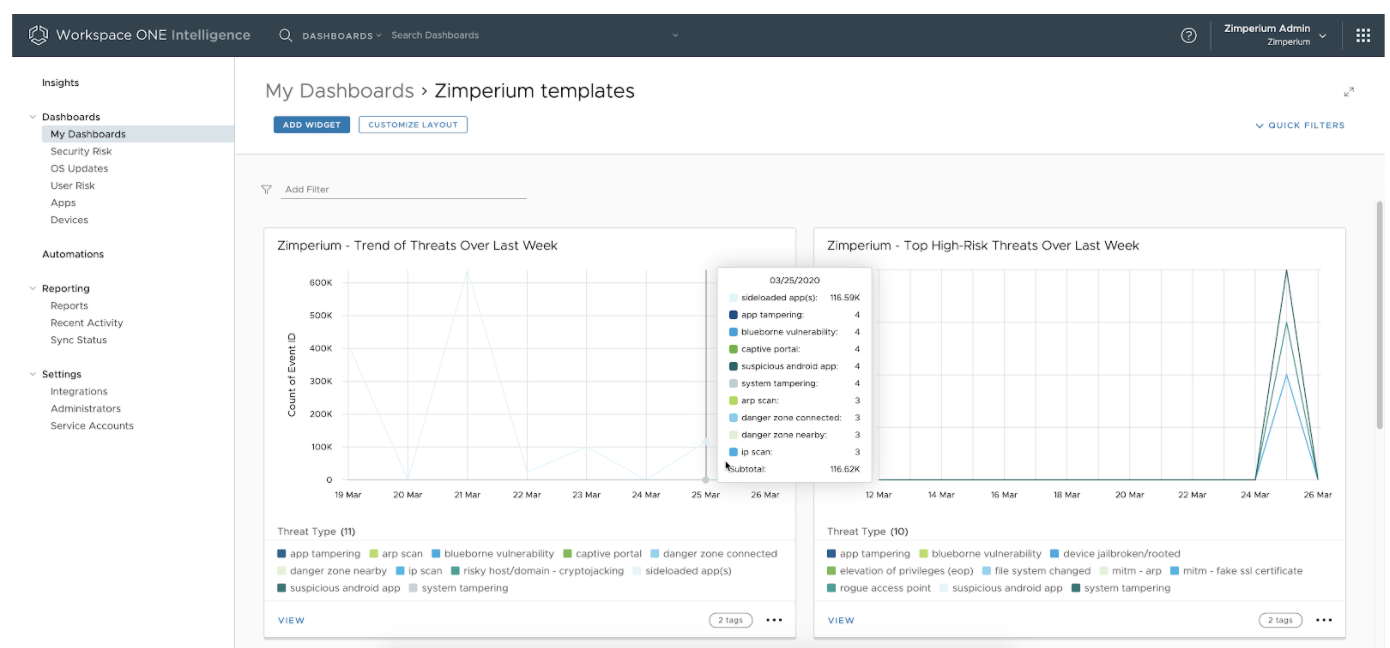
Task: Toggle arp scan legend in Trend widget
Action: [x=396, y=553]
